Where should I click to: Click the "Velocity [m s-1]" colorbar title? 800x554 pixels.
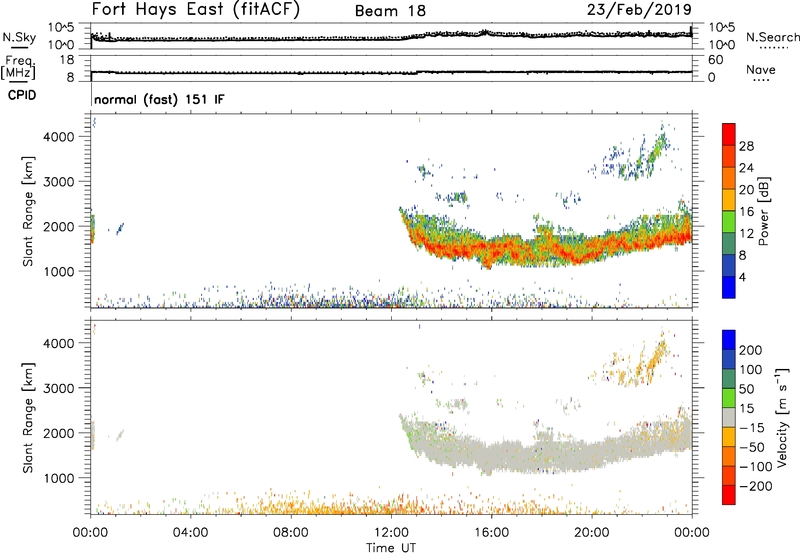point(782,417)
